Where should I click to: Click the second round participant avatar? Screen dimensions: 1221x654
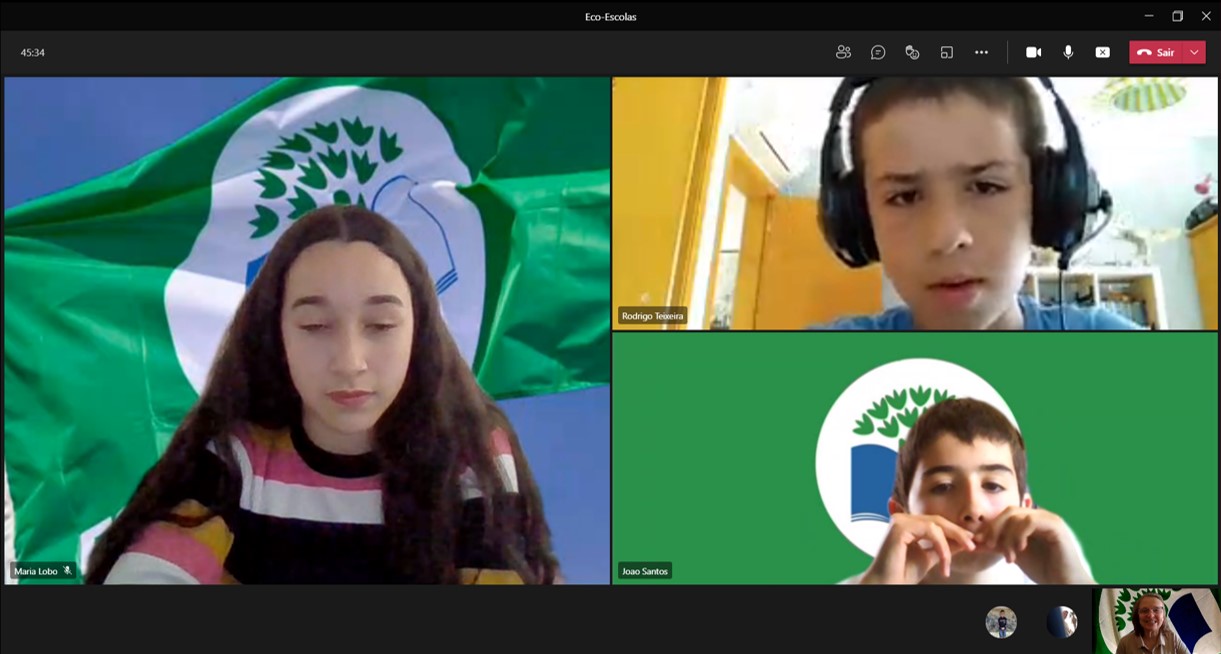[x=1061, y=622]
